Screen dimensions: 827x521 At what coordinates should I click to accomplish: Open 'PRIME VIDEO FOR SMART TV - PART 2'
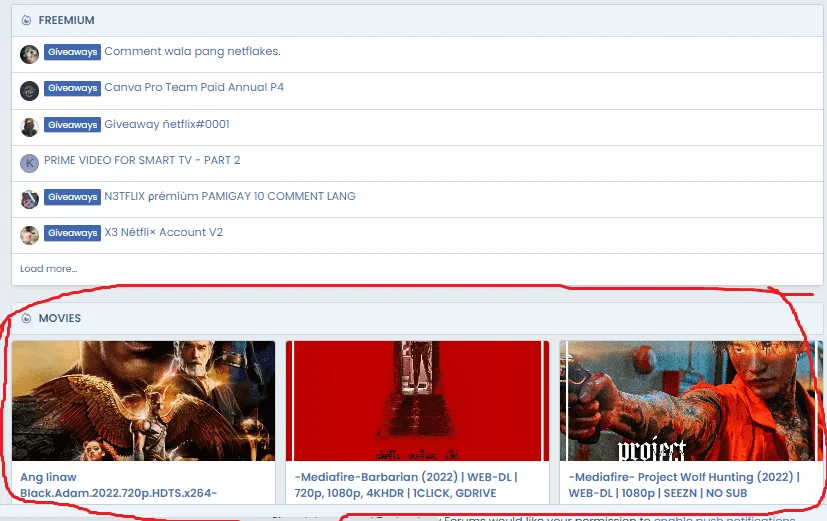point(142,160)
